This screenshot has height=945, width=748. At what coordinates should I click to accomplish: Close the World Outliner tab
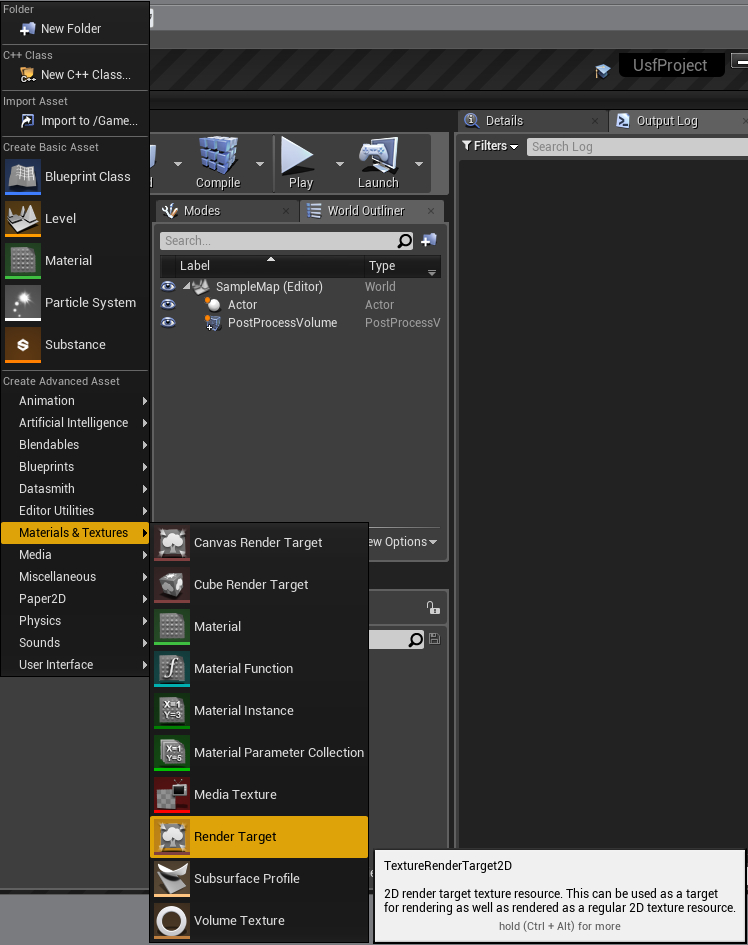(431, 211)
